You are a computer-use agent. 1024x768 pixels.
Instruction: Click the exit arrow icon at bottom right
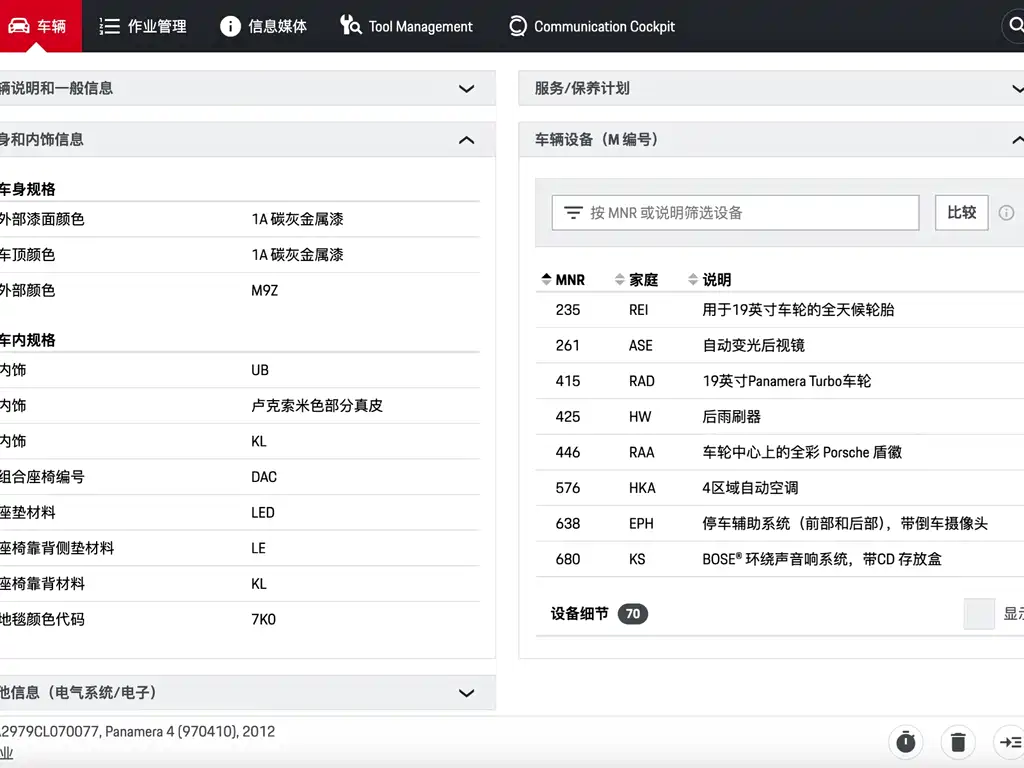coord(1010,742)
